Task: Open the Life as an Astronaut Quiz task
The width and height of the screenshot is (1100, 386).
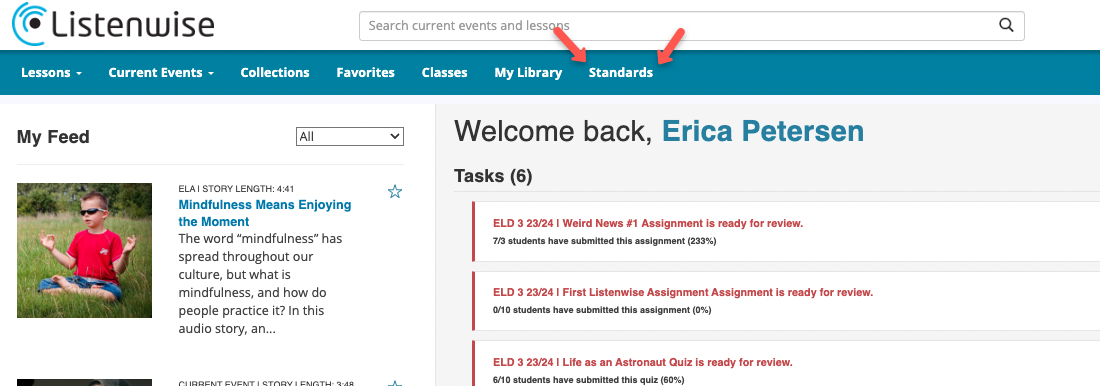Action: pos(643,362)
